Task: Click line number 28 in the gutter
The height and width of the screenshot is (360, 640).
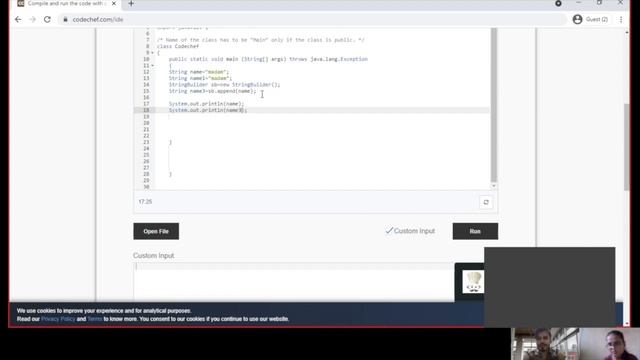Action: (146, 174)
